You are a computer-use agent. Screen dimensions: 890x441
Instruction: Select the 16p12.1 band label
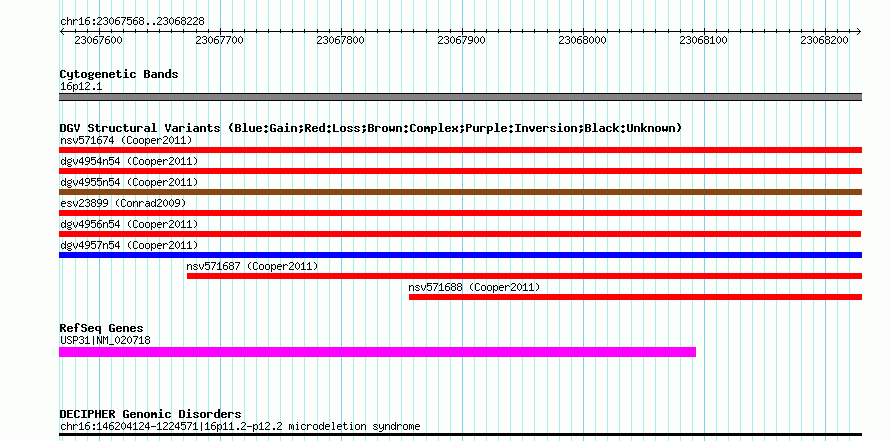[x=81, y=87]
